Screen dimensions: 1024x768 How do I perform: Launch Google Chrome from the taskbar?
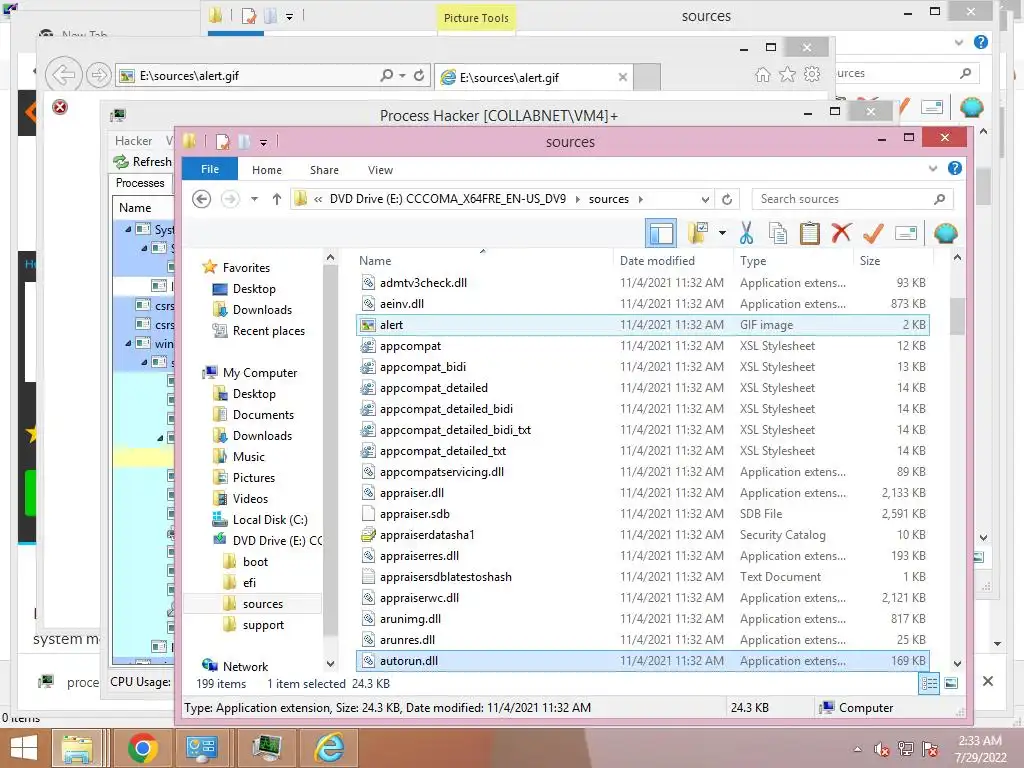pos(142,748)
